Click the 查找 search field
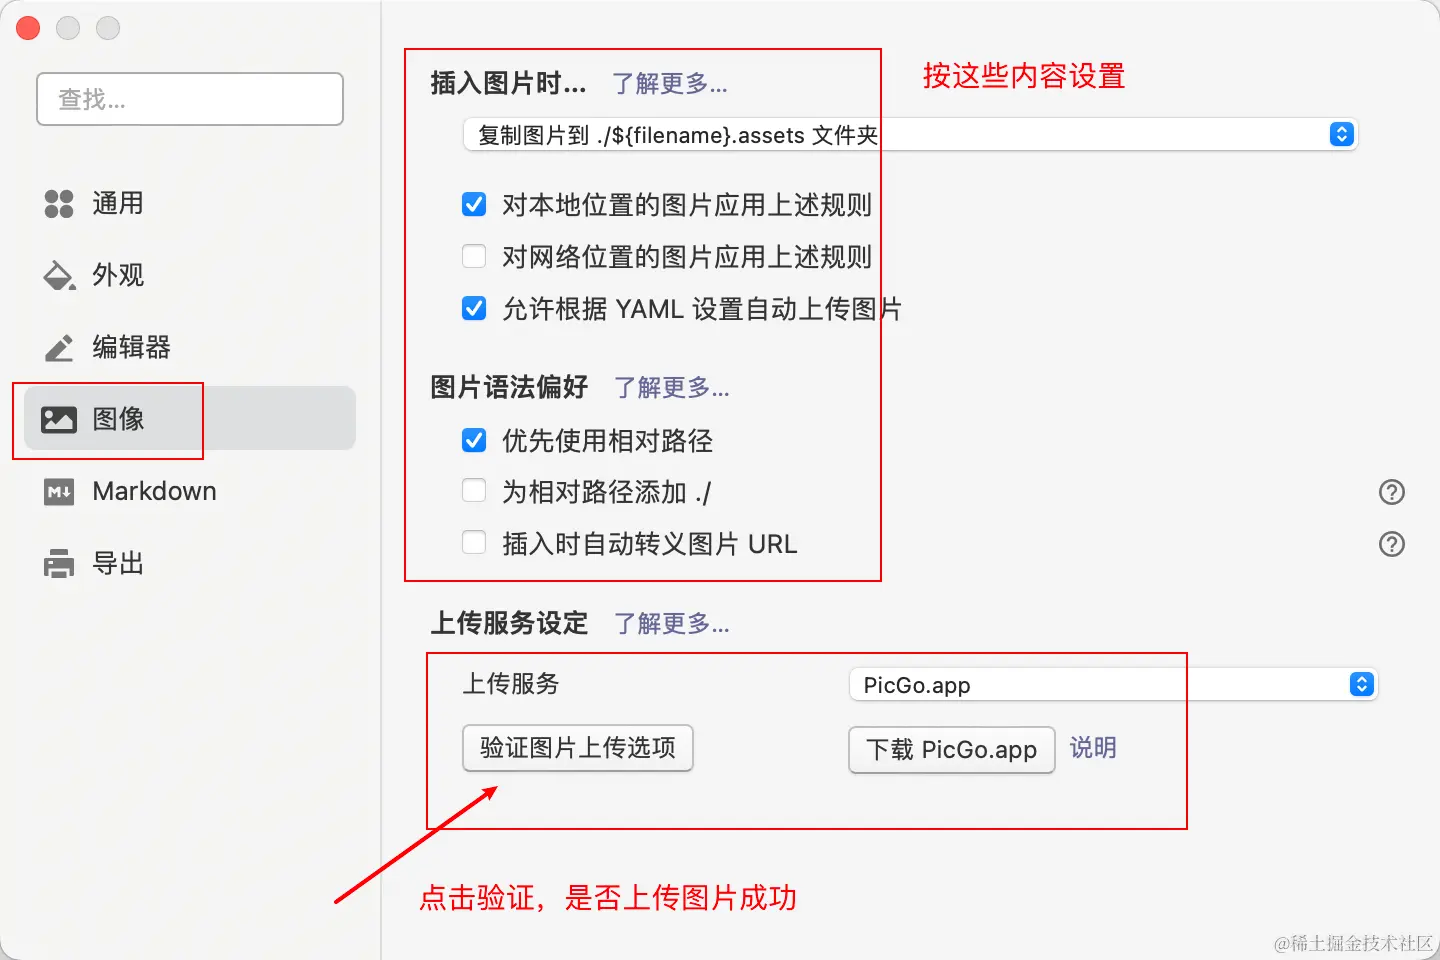 coord(190,99)
